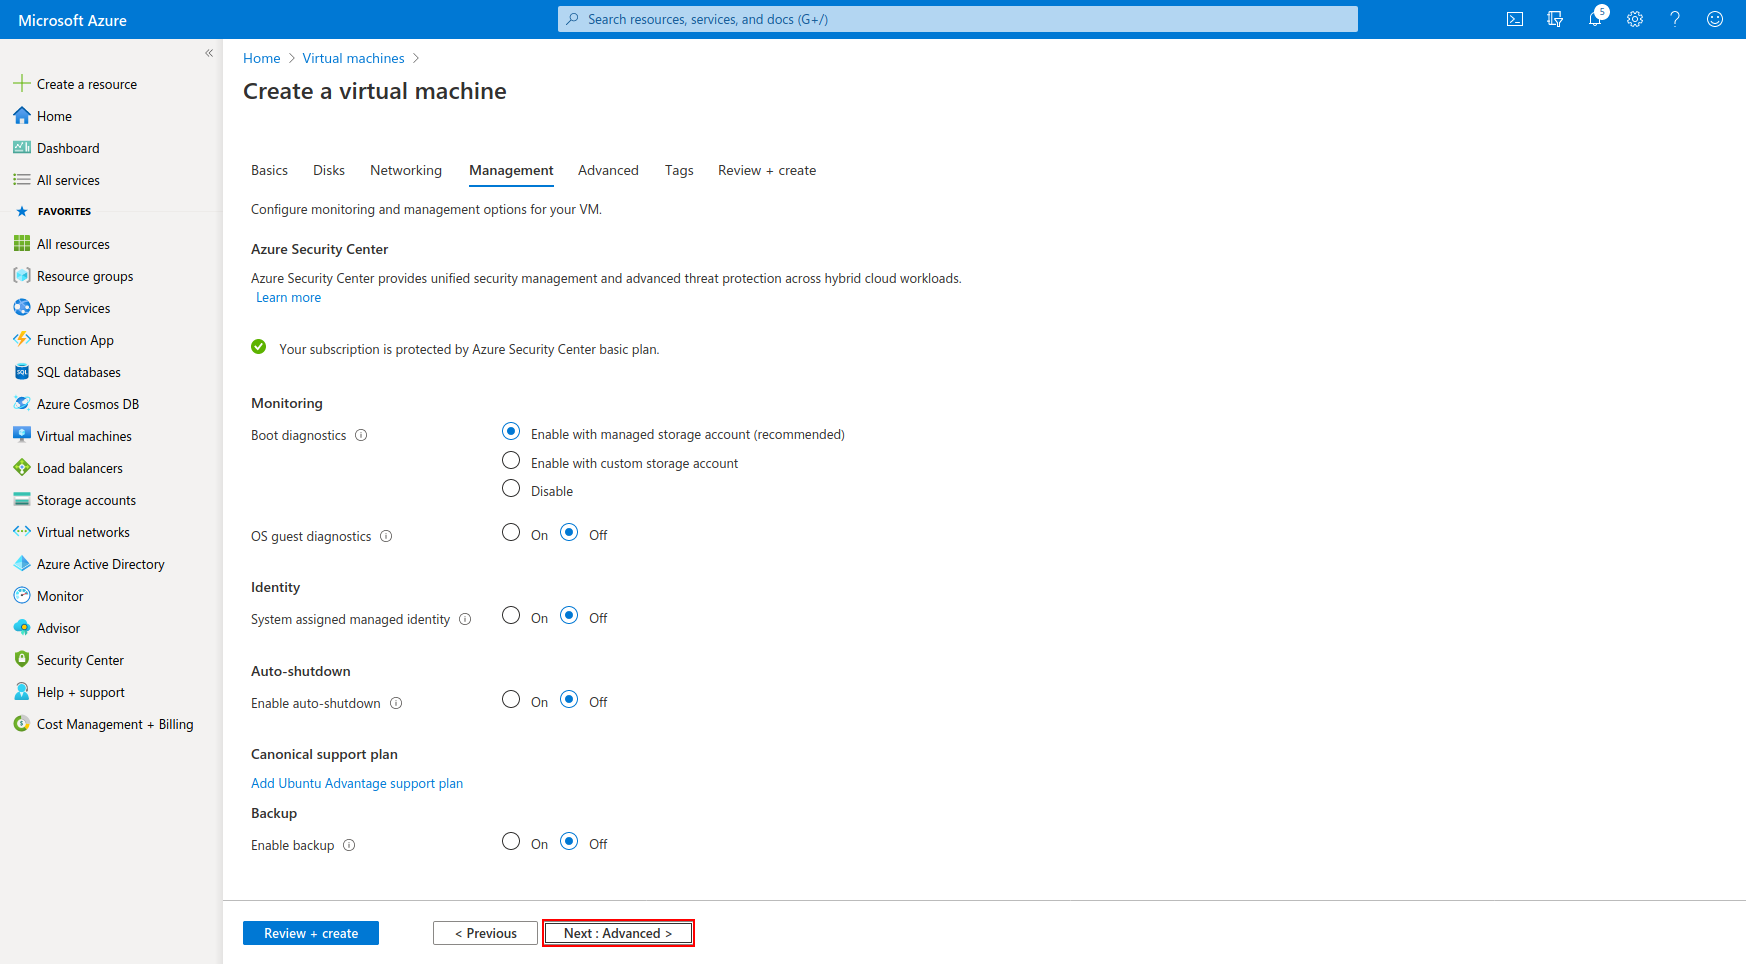Open Cloud Shell from the top bar
This screenshot has height=964, width=1746.
[x=1515, y=19]
